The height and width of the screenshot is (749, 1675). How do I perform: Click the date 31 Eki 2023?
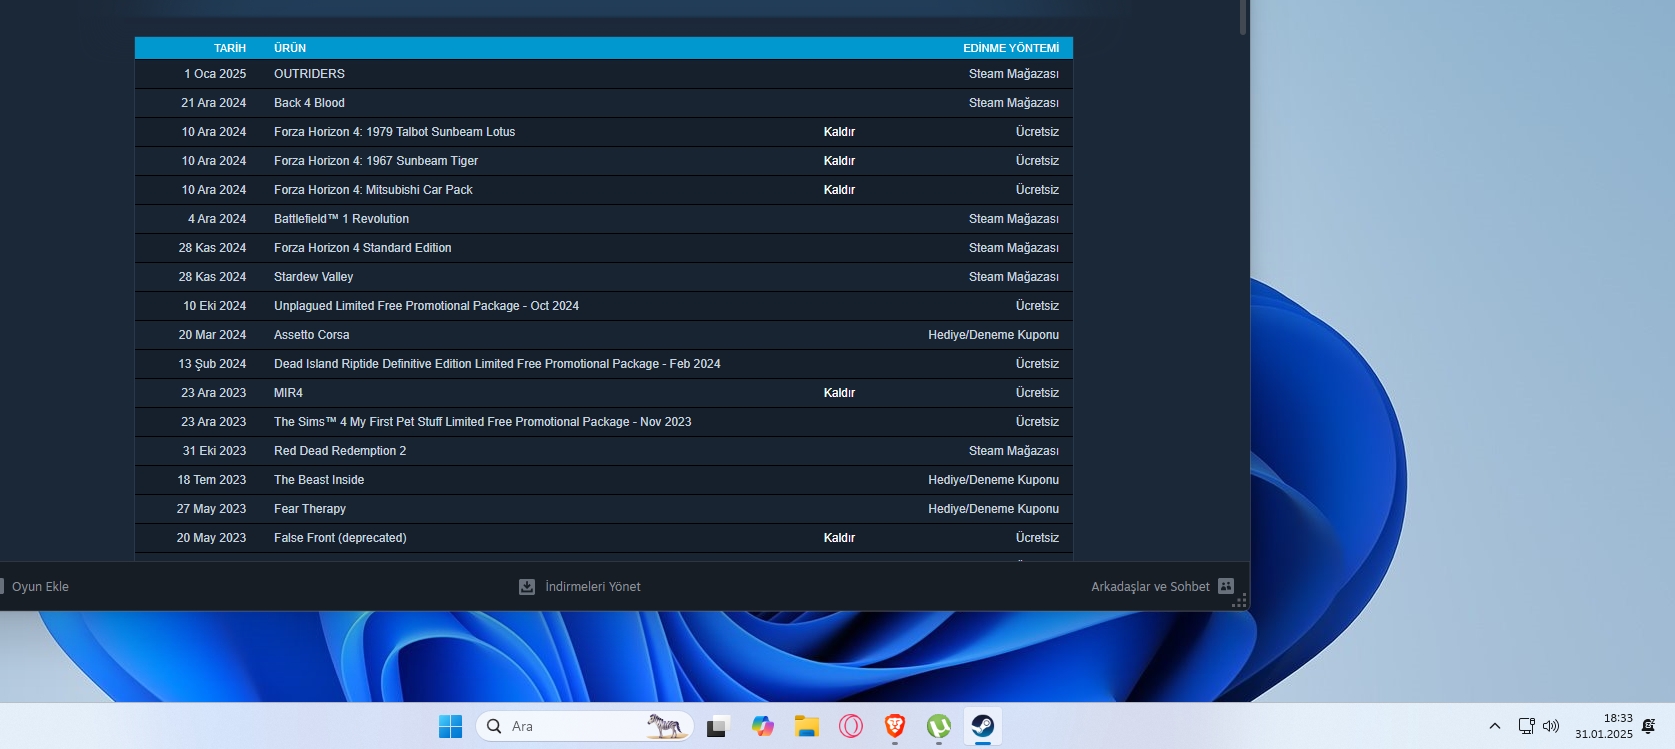coord(214,451)
